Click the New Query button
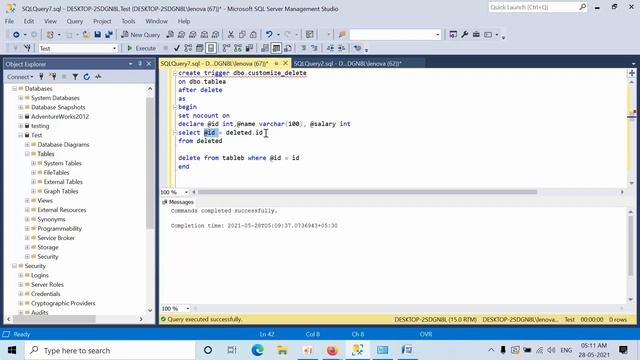 [x=140, y=35]
